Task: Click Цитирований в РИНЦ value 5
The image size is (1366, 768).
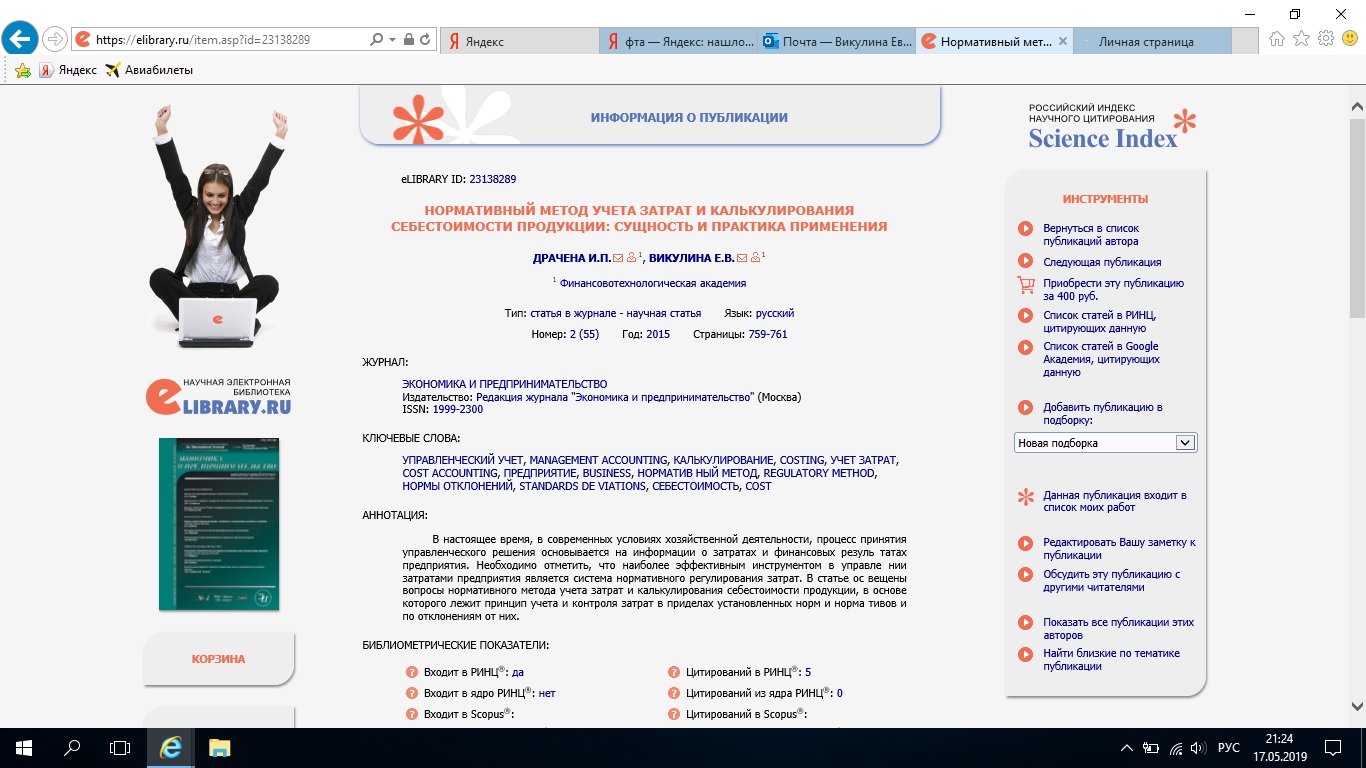Action: (808, 673)
